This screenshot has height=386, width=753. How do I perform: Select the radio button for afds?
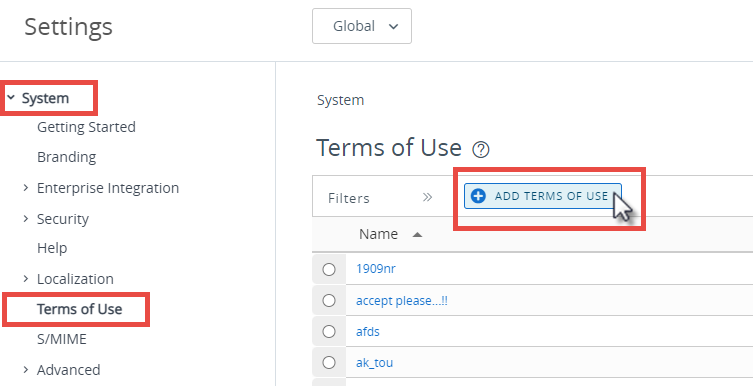click(x=329, y=331)
